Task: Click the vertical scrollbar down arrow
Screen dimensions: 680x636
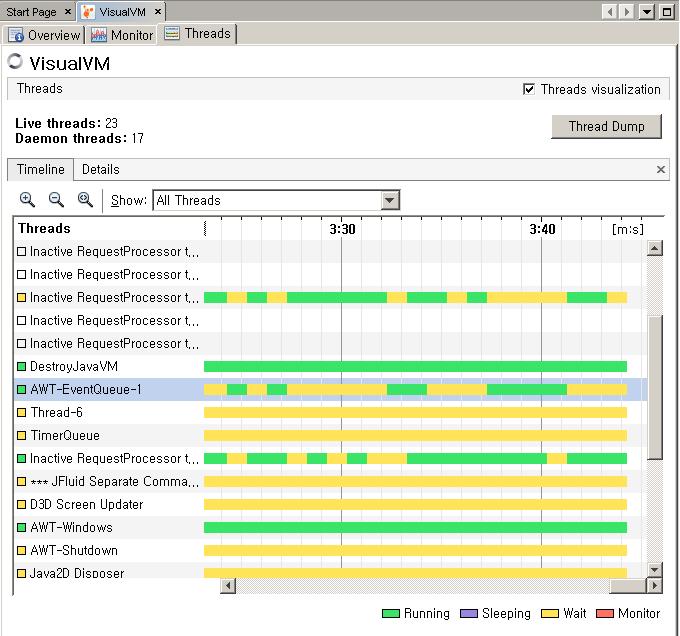Action: pos(654,570)
